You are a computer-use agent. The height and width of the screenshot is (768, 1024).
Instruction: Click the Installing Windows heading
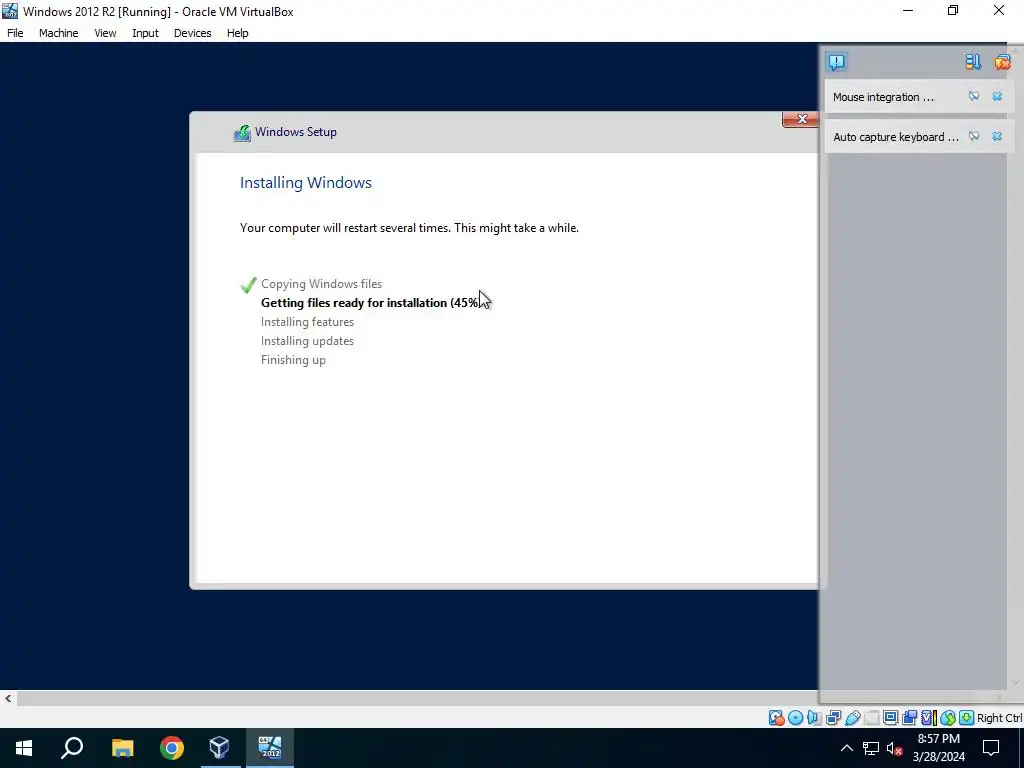(306, 183)
